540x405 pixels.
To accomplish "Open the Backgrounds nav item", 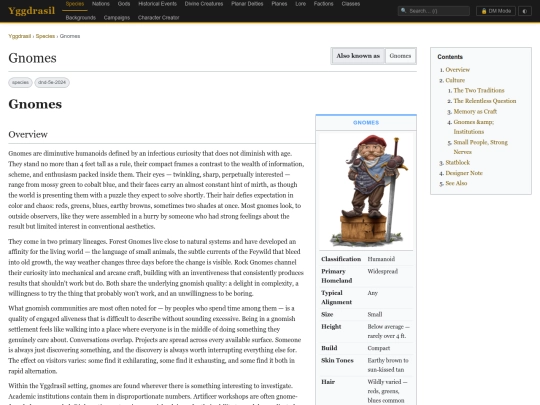I will click(x=81, y=18).
